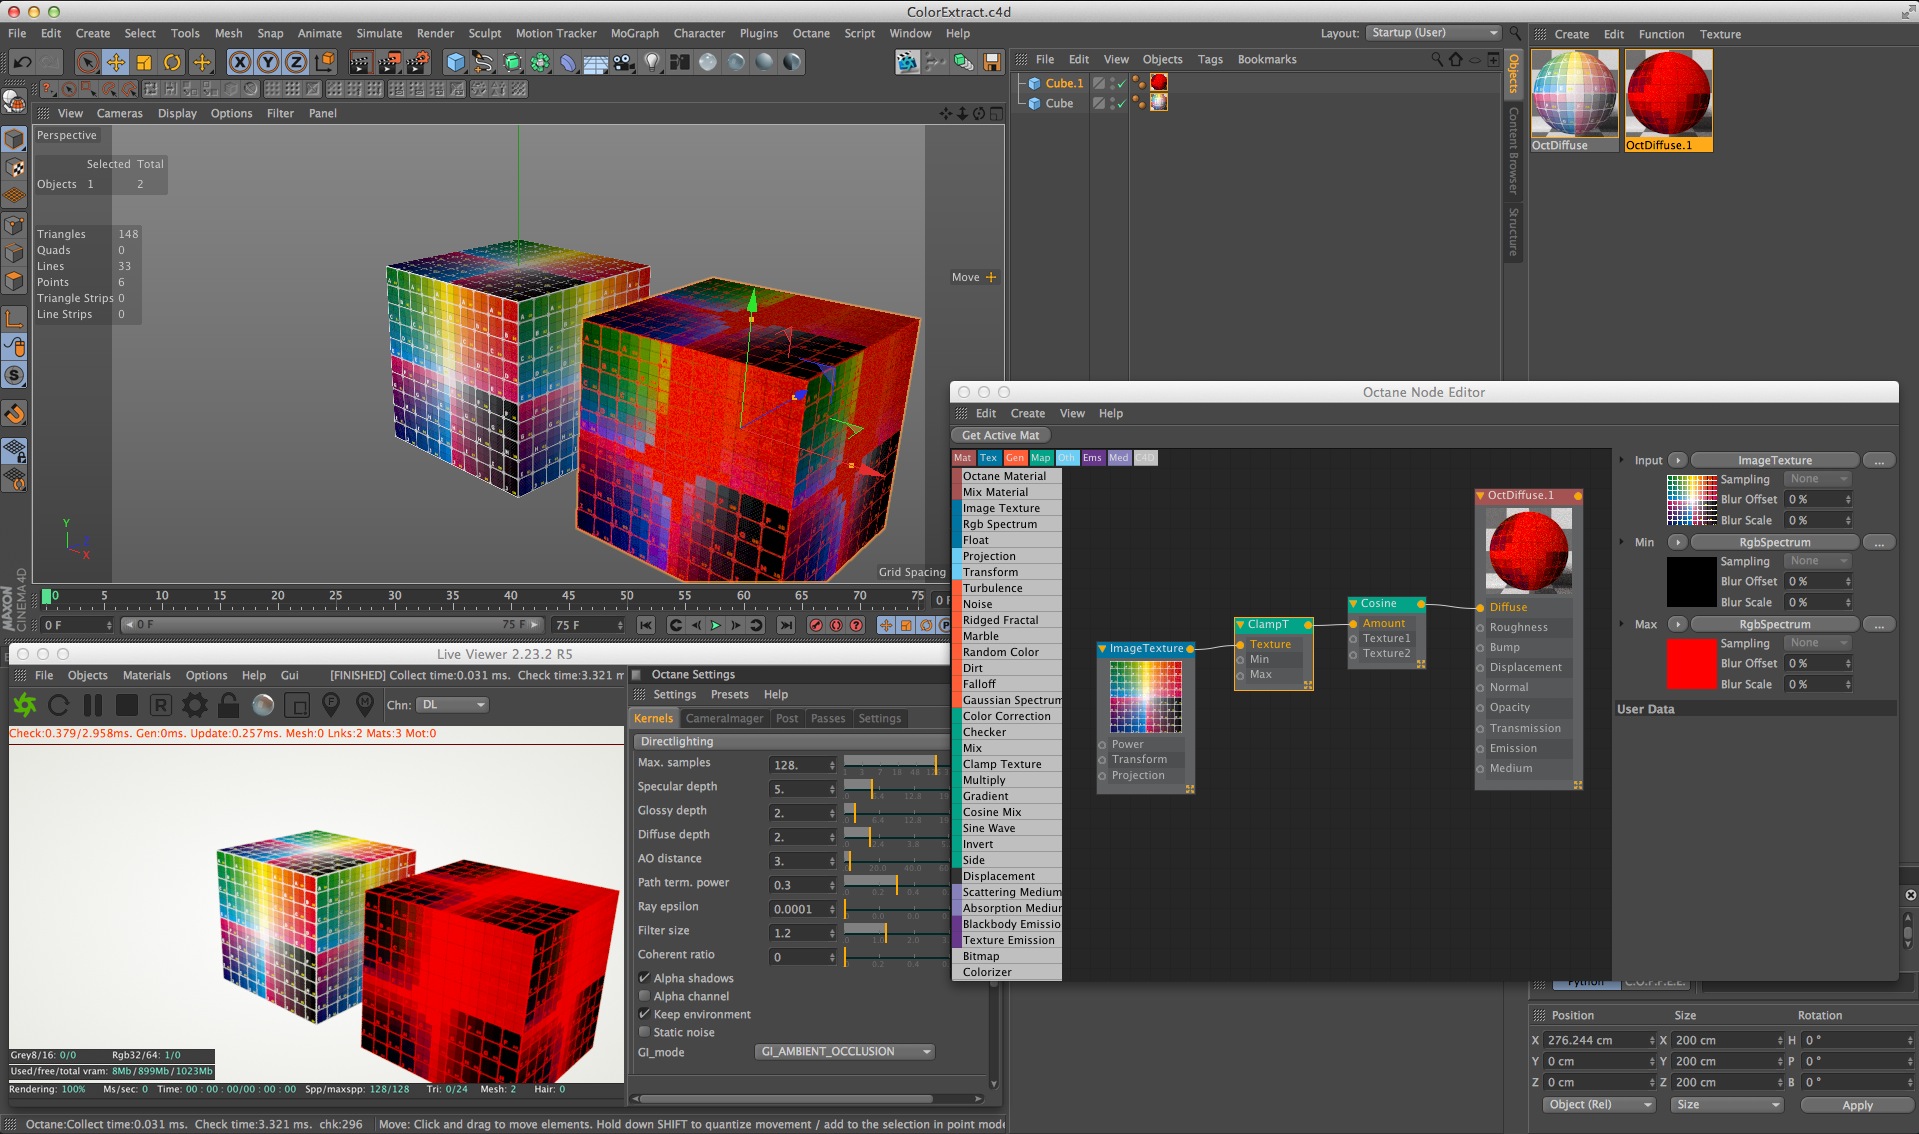This screenshot has height=1134, width=1919.
Task: Click the render region R icon in Live Viewer
Action: point(161,705)
